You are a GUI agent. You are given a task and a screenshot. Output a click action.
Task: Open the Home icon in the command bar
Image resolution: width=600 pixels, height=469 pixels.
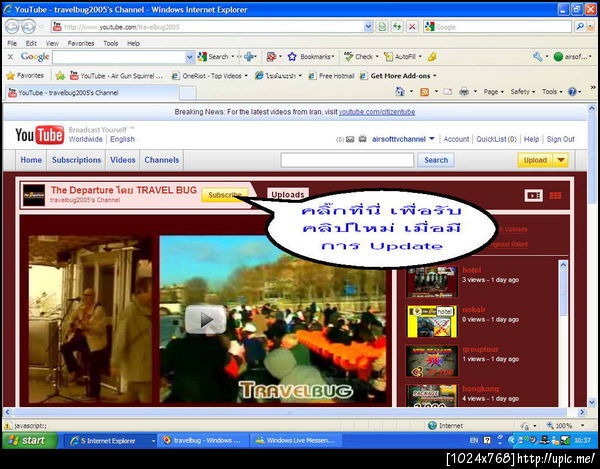pos(400,92)
